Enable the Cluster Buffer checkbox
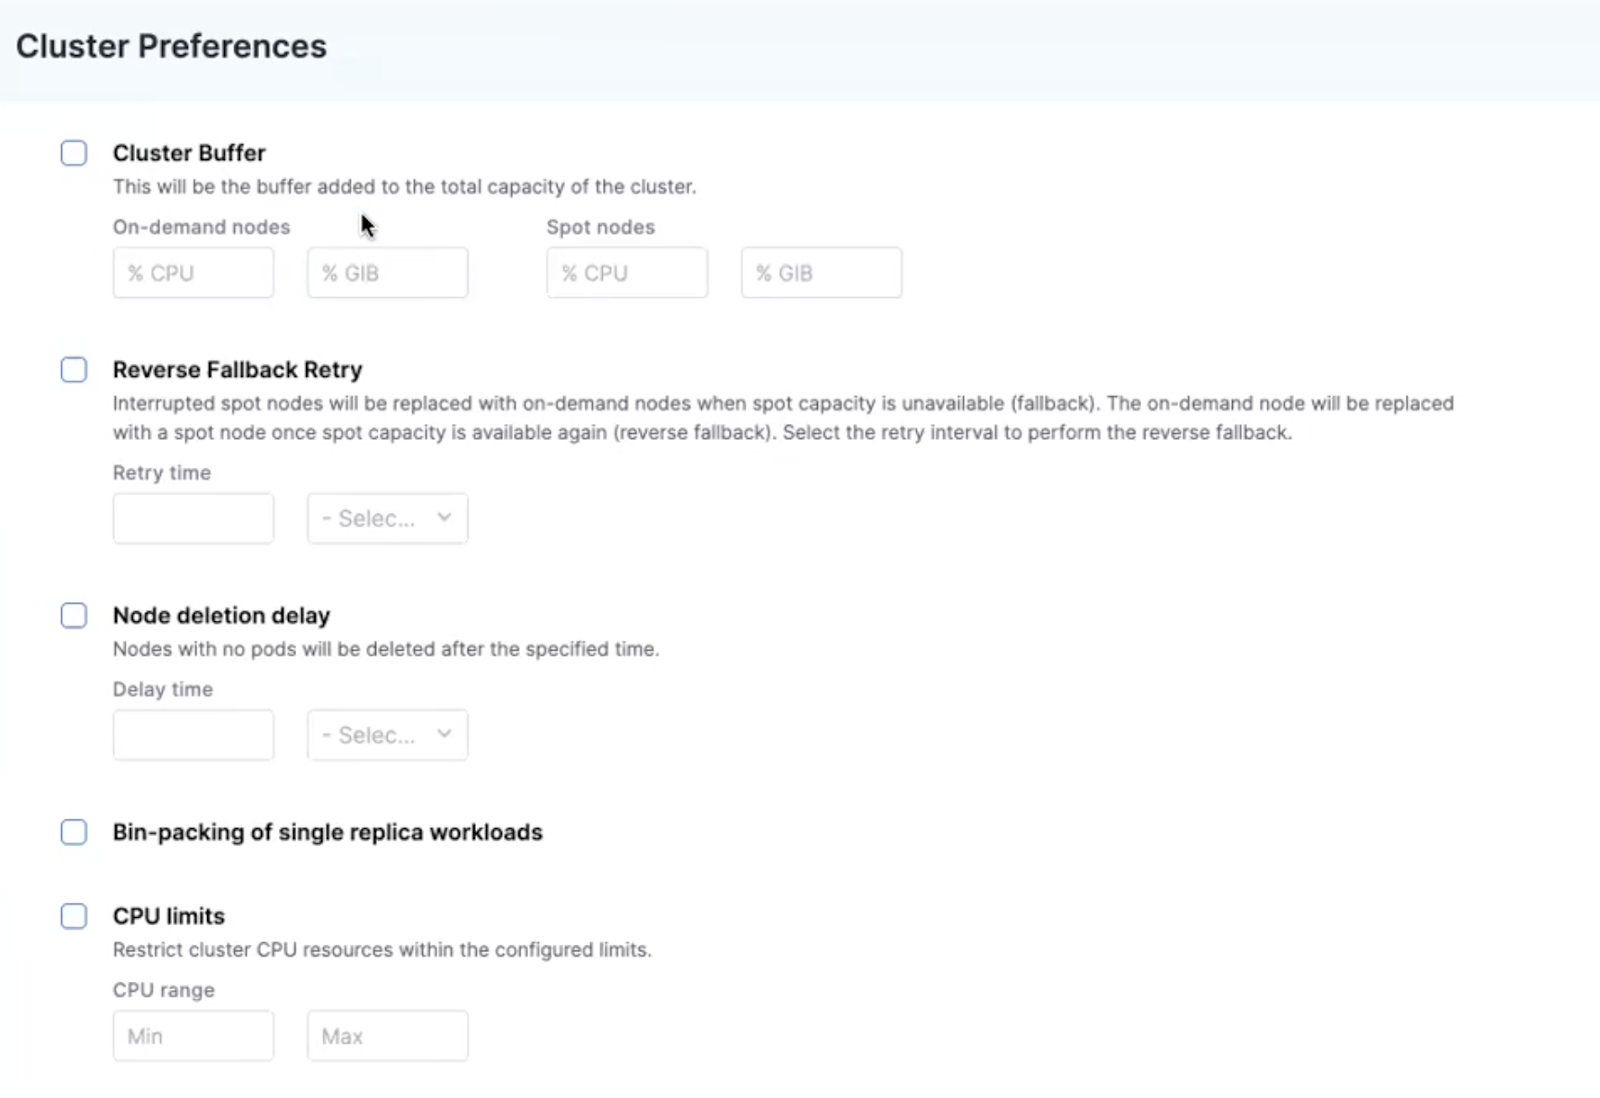The height and width of the screenshot is (1098, 1600). (74, 153)
